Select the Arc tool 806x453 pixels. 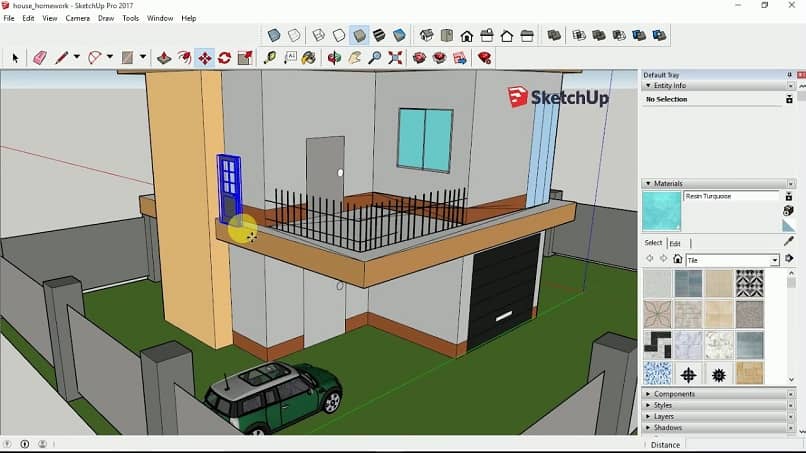(x=95, y=58)
